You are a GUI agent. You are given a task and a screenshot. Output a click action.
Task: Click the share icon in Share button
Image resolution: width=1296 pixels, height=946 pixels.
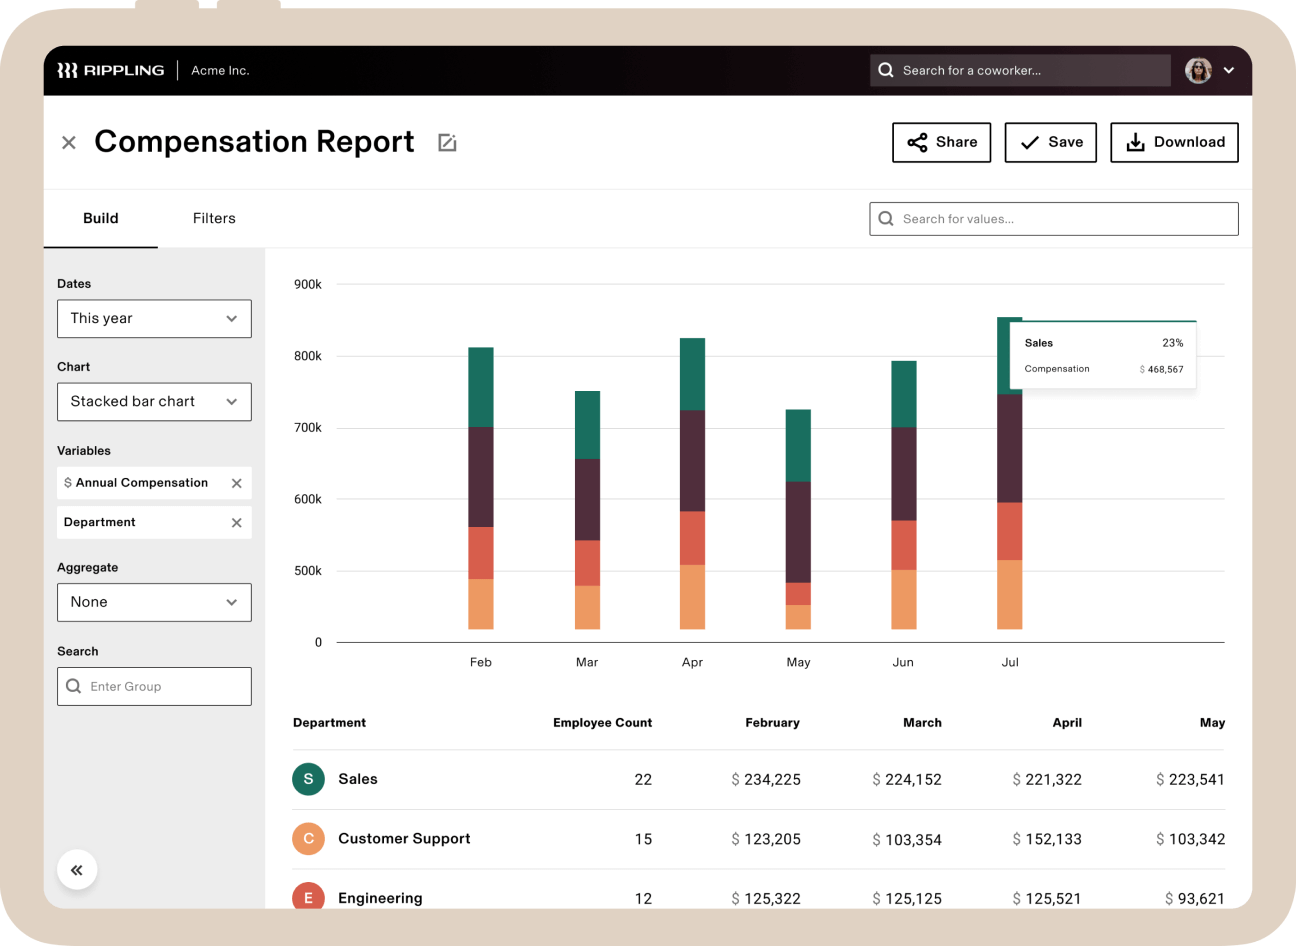[x=917, y=143]
